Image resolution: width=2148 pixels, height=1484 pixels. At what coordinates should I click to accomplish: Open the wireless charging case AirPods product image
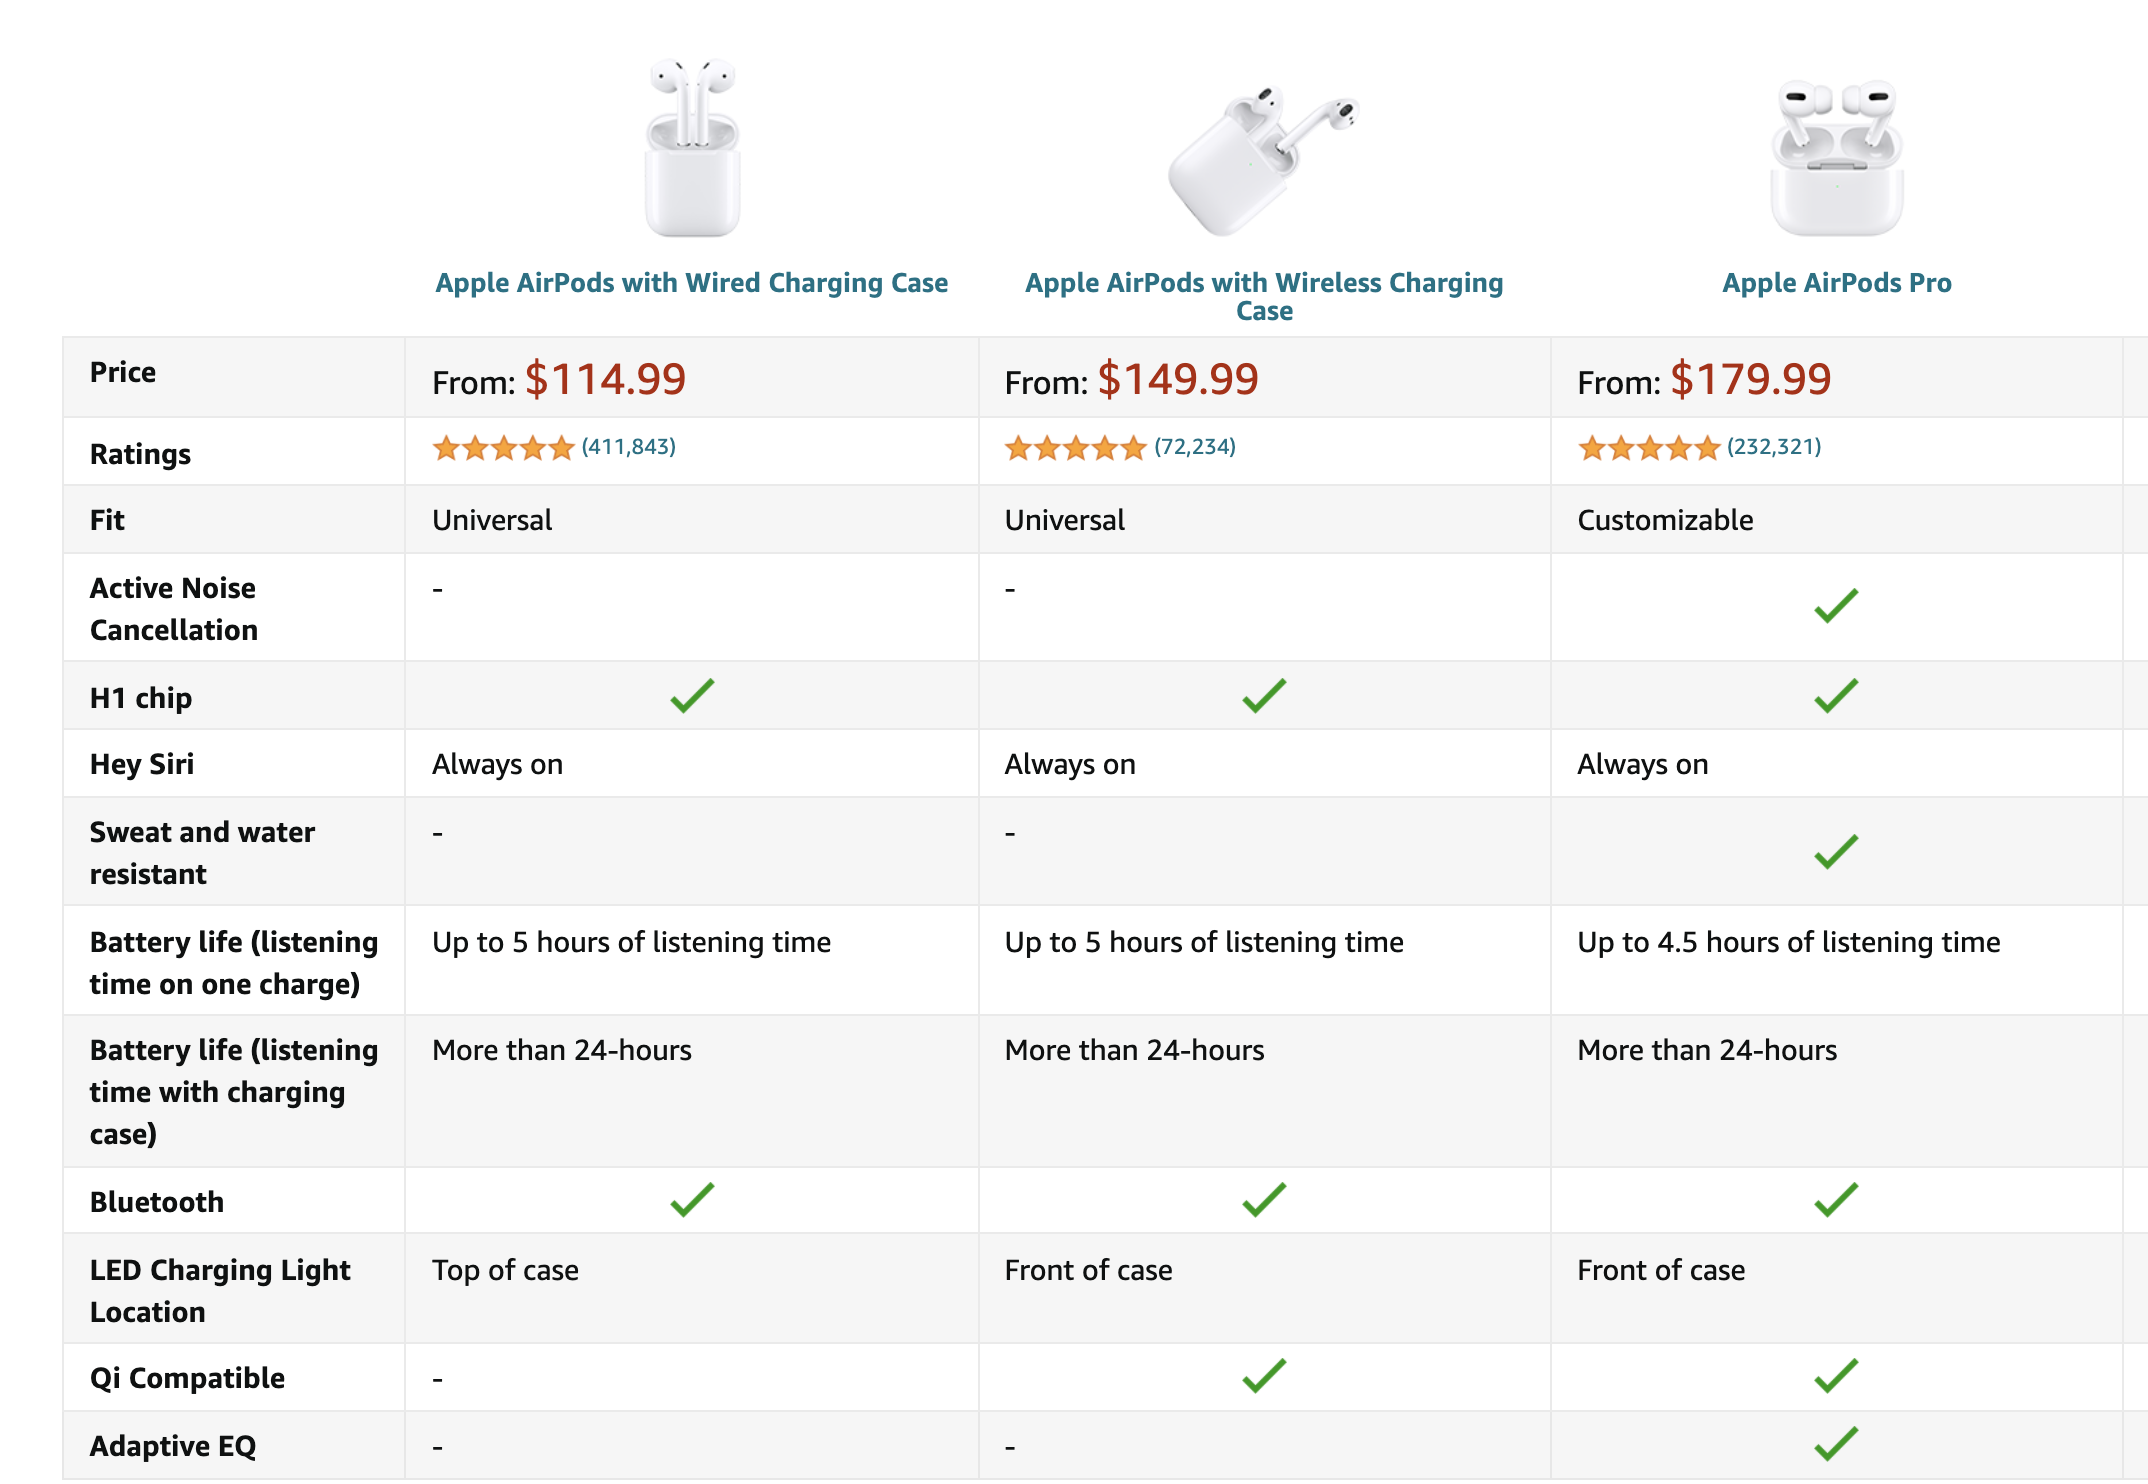tap(1264, 160)
